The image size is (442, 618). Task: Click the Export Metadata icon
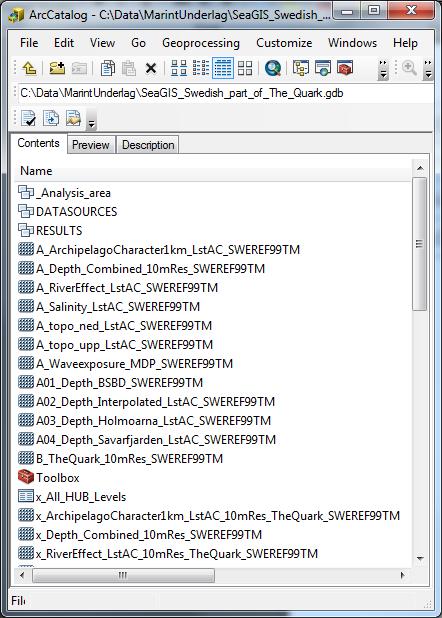(x=51, y=118)
